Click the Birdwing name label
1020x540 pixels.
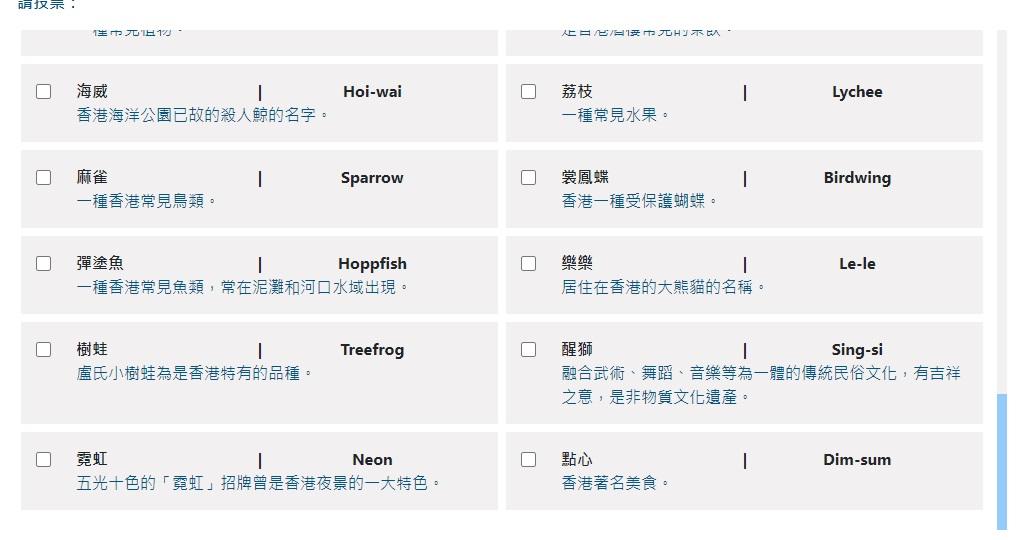(857, 178)
